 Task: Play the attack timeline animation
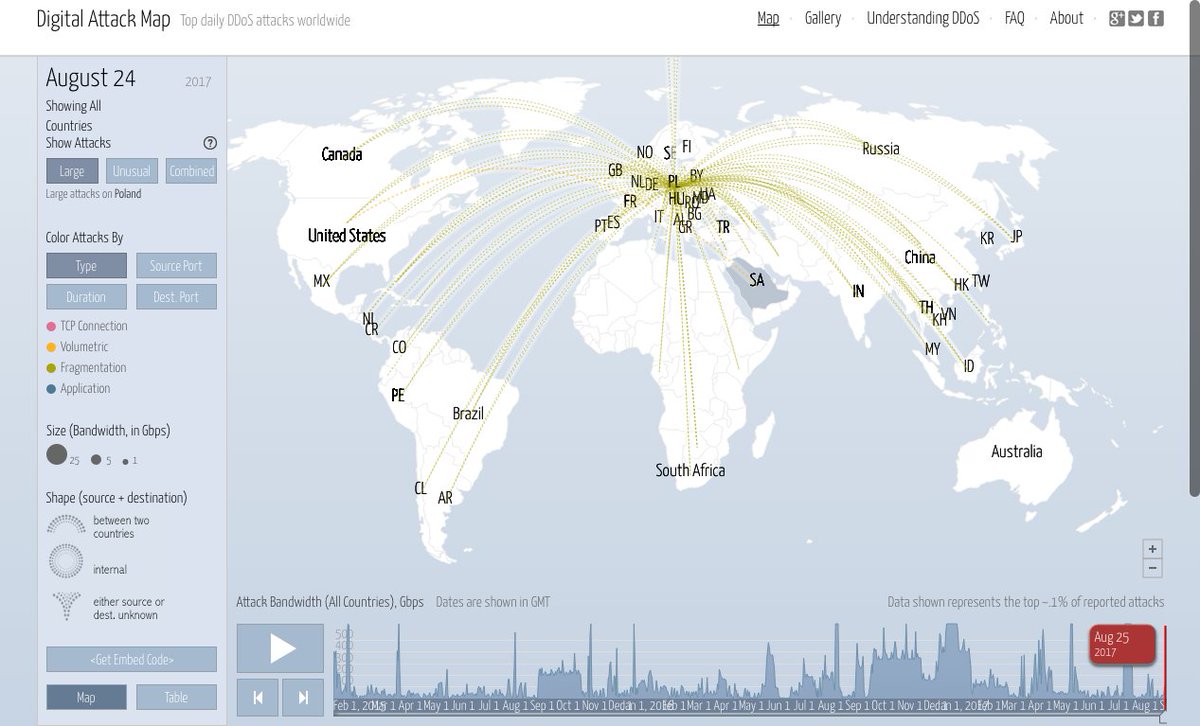click(281, 648)
